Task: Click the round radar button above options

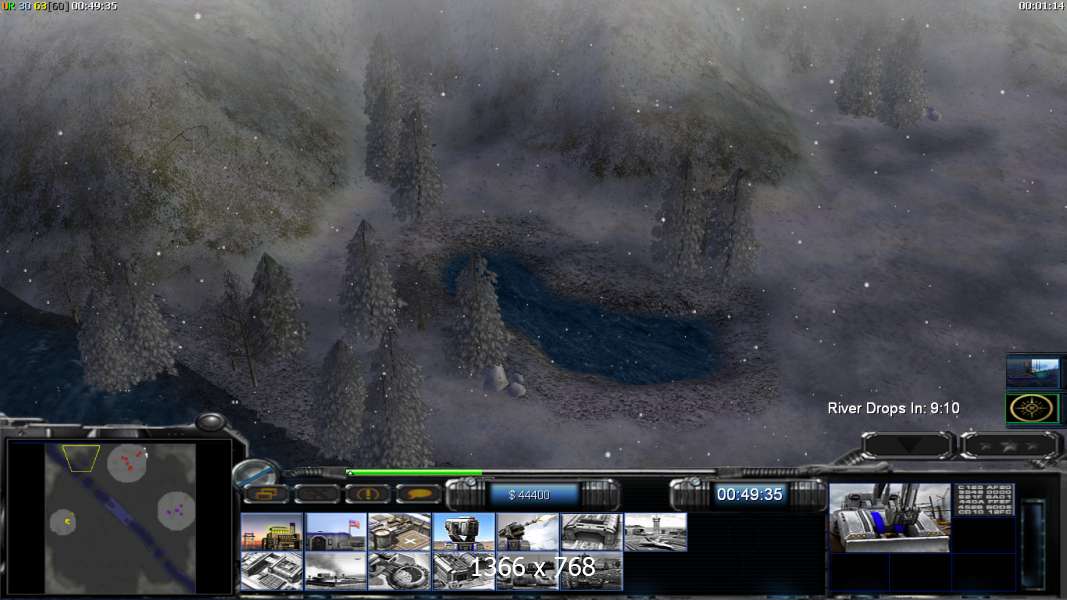Action: tap(255, 472)
